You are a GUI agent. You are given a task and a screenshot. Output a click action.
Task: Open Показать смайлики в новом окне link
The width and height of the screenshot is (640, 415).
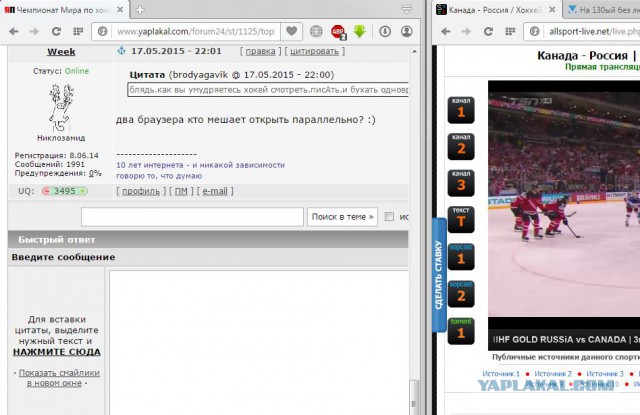click(x=57, y=378)
